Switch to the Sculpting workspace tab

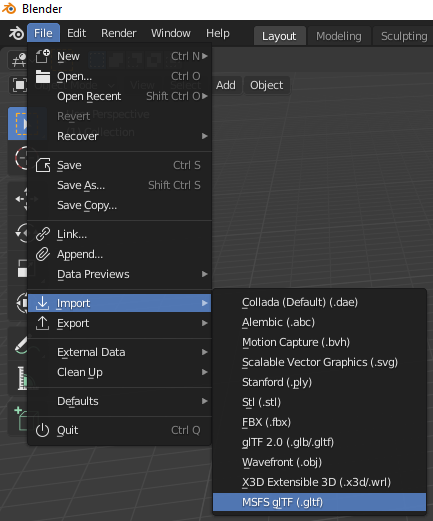coord(404,36)
